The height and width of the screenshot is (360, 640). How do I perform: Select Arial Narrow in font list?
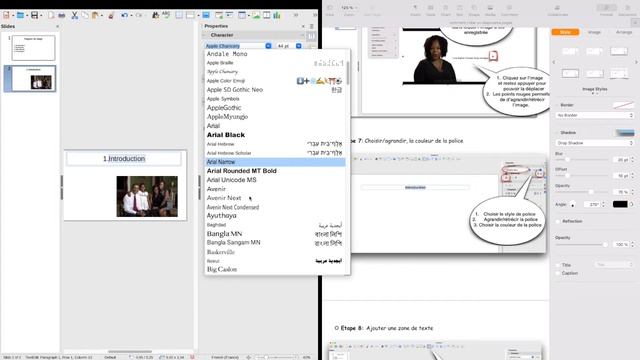tap(275, 162)
